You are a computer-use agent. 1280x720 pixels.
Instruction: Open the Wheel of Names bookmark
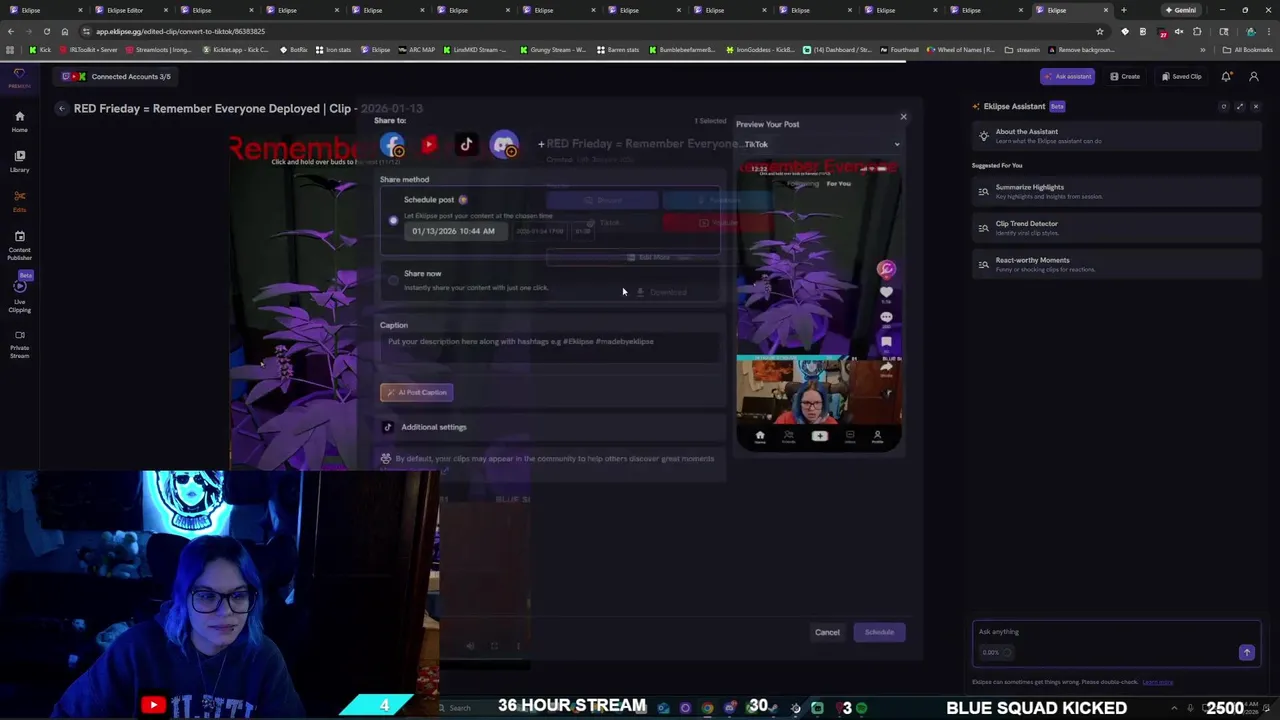click(x=961, y=49)
